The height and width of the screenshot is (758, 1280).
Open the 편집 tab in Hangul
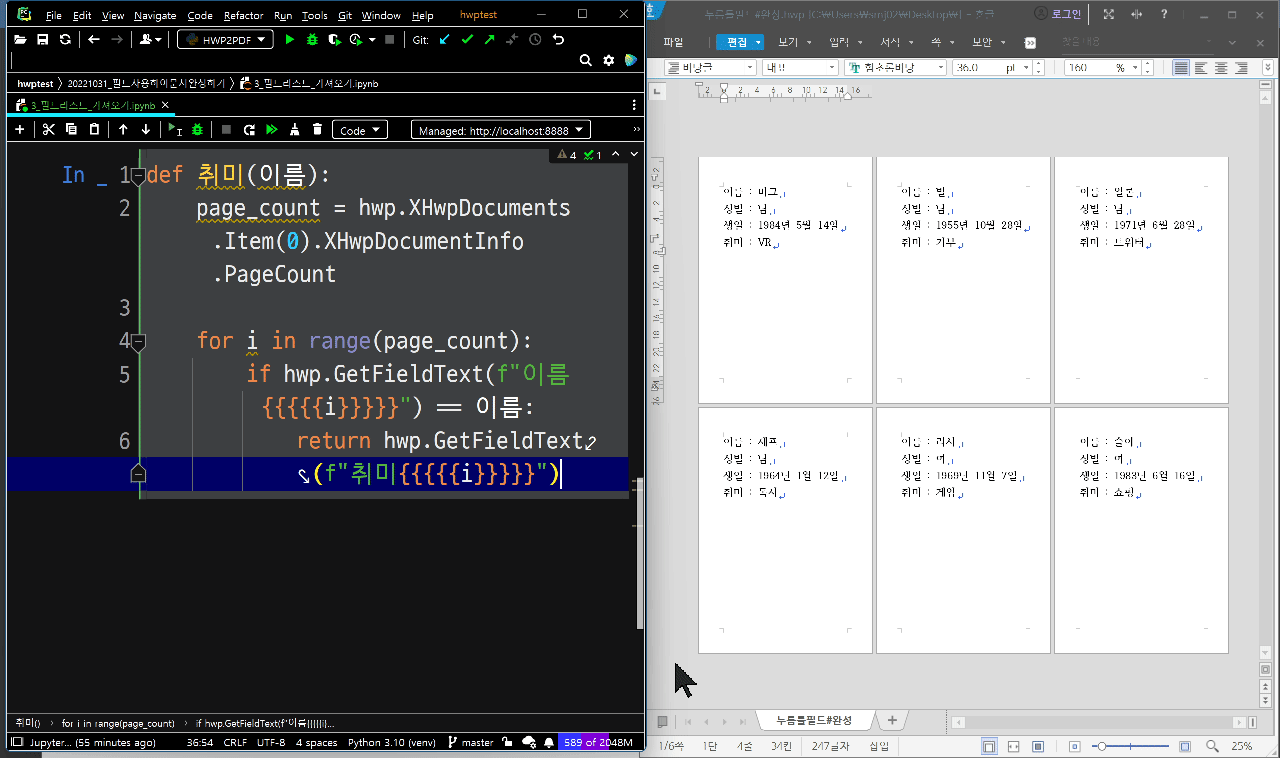click(x=737, y=42)
